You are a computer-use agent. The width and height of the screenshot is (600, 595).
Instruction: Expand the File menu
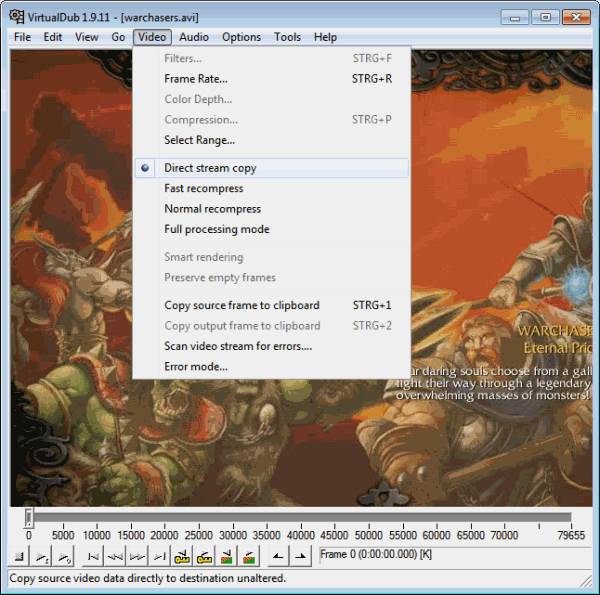coord(22,37)
